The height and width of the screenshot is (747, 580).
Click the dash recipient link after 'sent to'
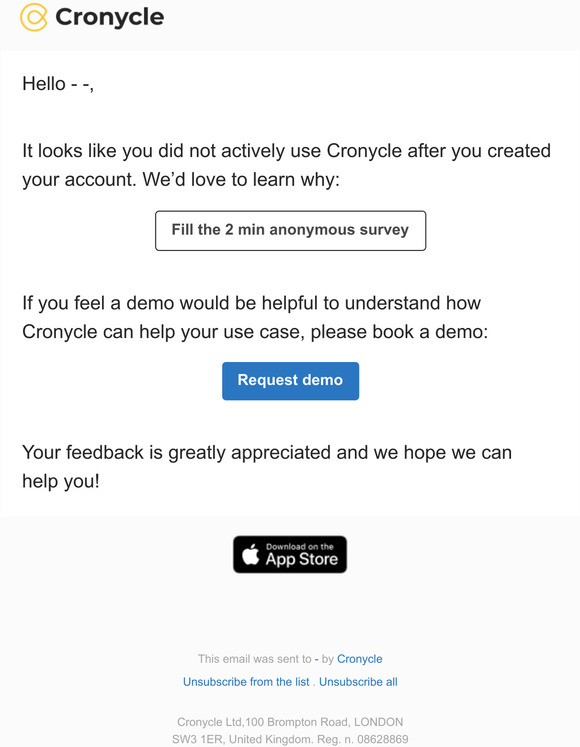coord(316,659)
